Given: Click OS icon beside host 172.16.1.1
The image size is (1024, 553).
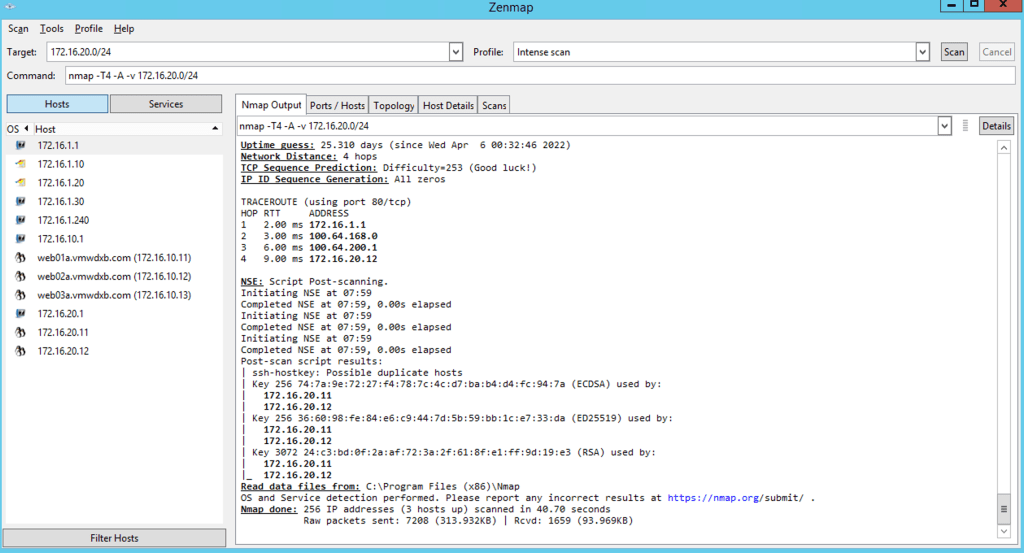Looking at the screenshot, I should pos(19,146).
